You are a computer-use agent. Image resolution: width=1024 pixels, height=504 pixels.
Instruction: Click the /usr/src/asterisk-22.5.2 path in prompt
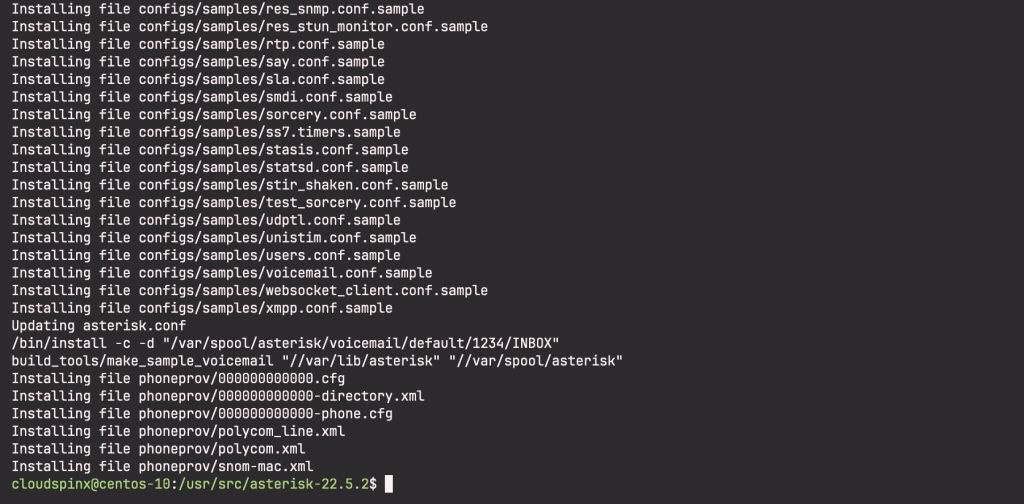274,484
